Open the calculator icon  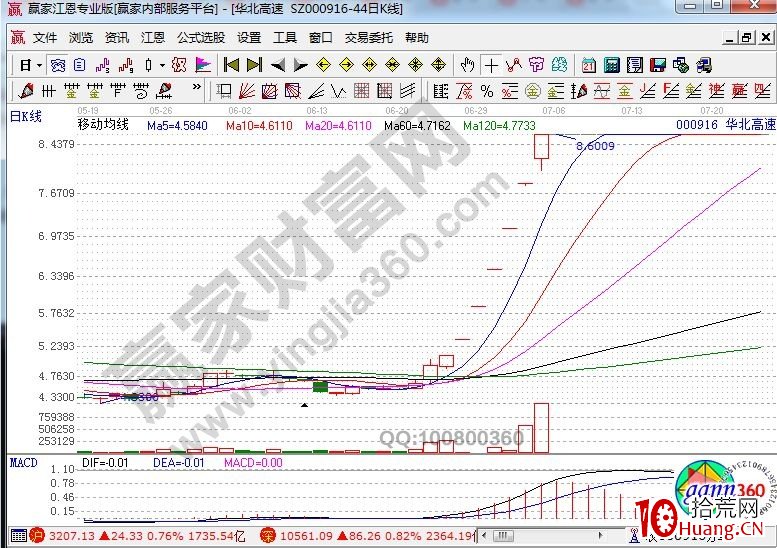(x=612, y=65)
